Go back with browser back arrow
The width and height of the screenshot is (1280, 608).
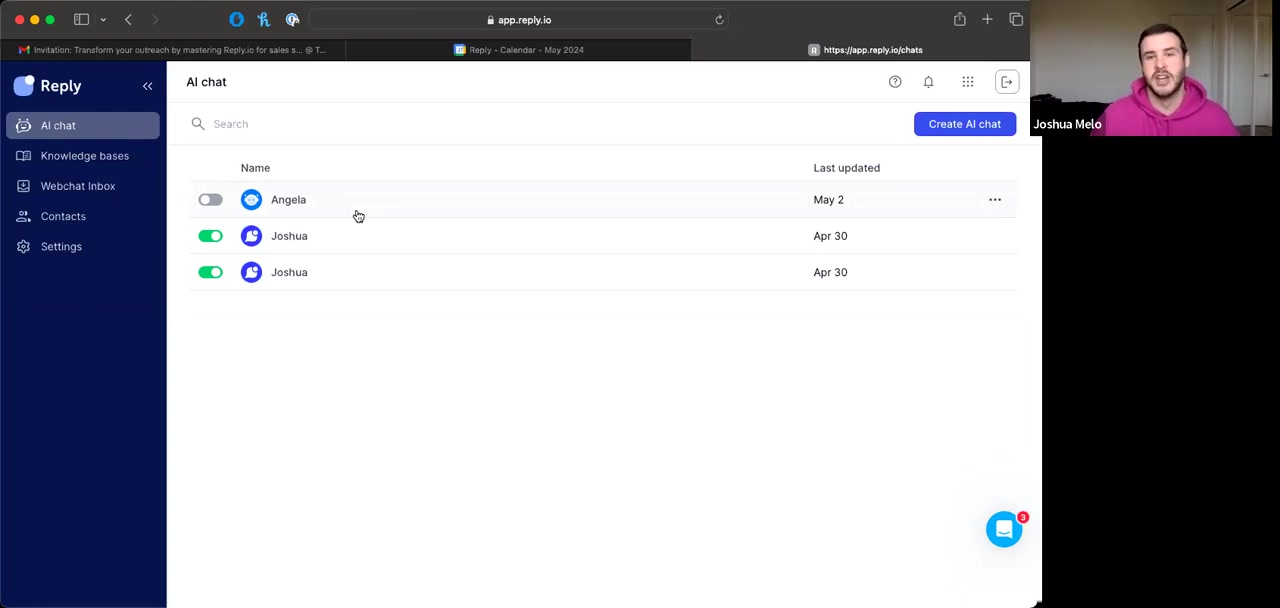click(128, 20)
